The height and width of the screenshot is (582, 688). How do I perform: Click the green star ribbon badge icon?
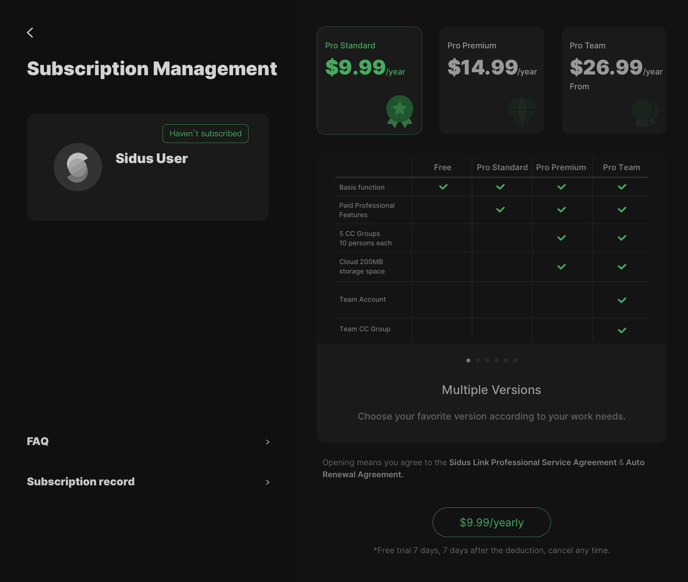pos(399,111)
